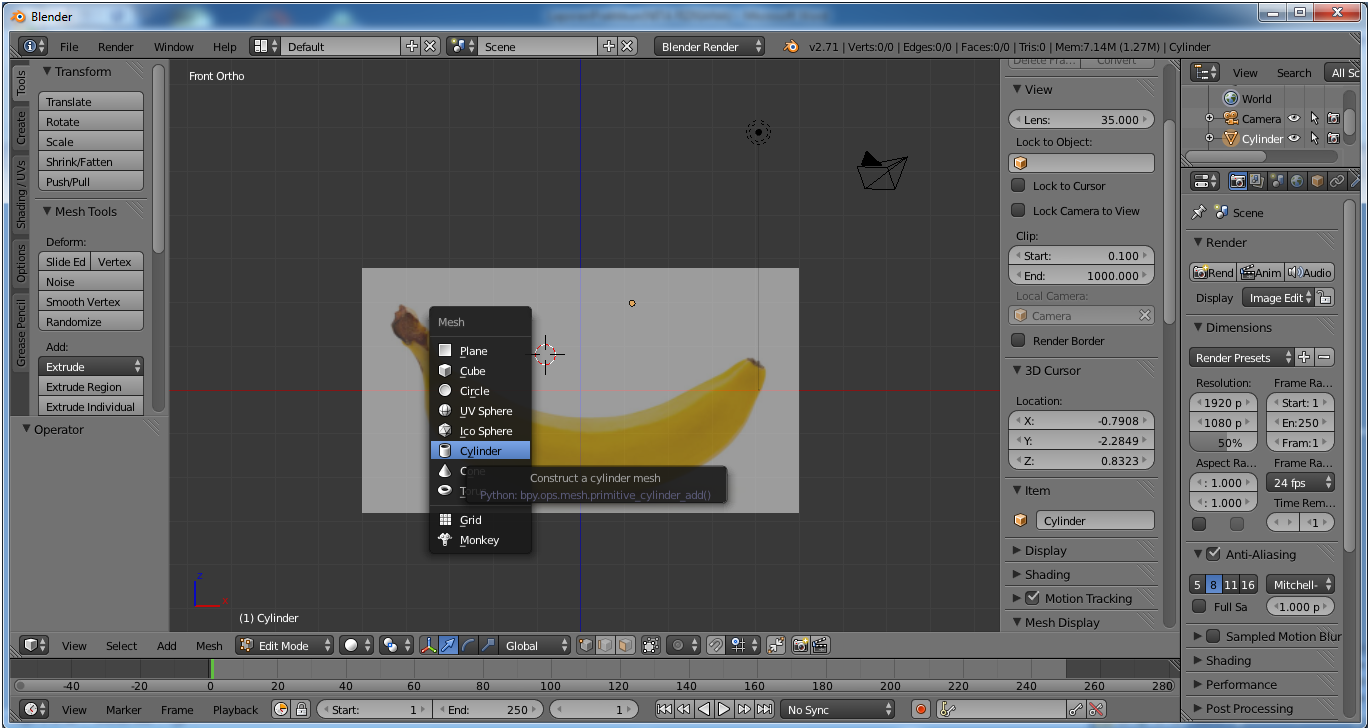The width and height of the screenshot is (1370, 728).
Task: Expand the Shading panel in properties
Action: (1228, 661)
